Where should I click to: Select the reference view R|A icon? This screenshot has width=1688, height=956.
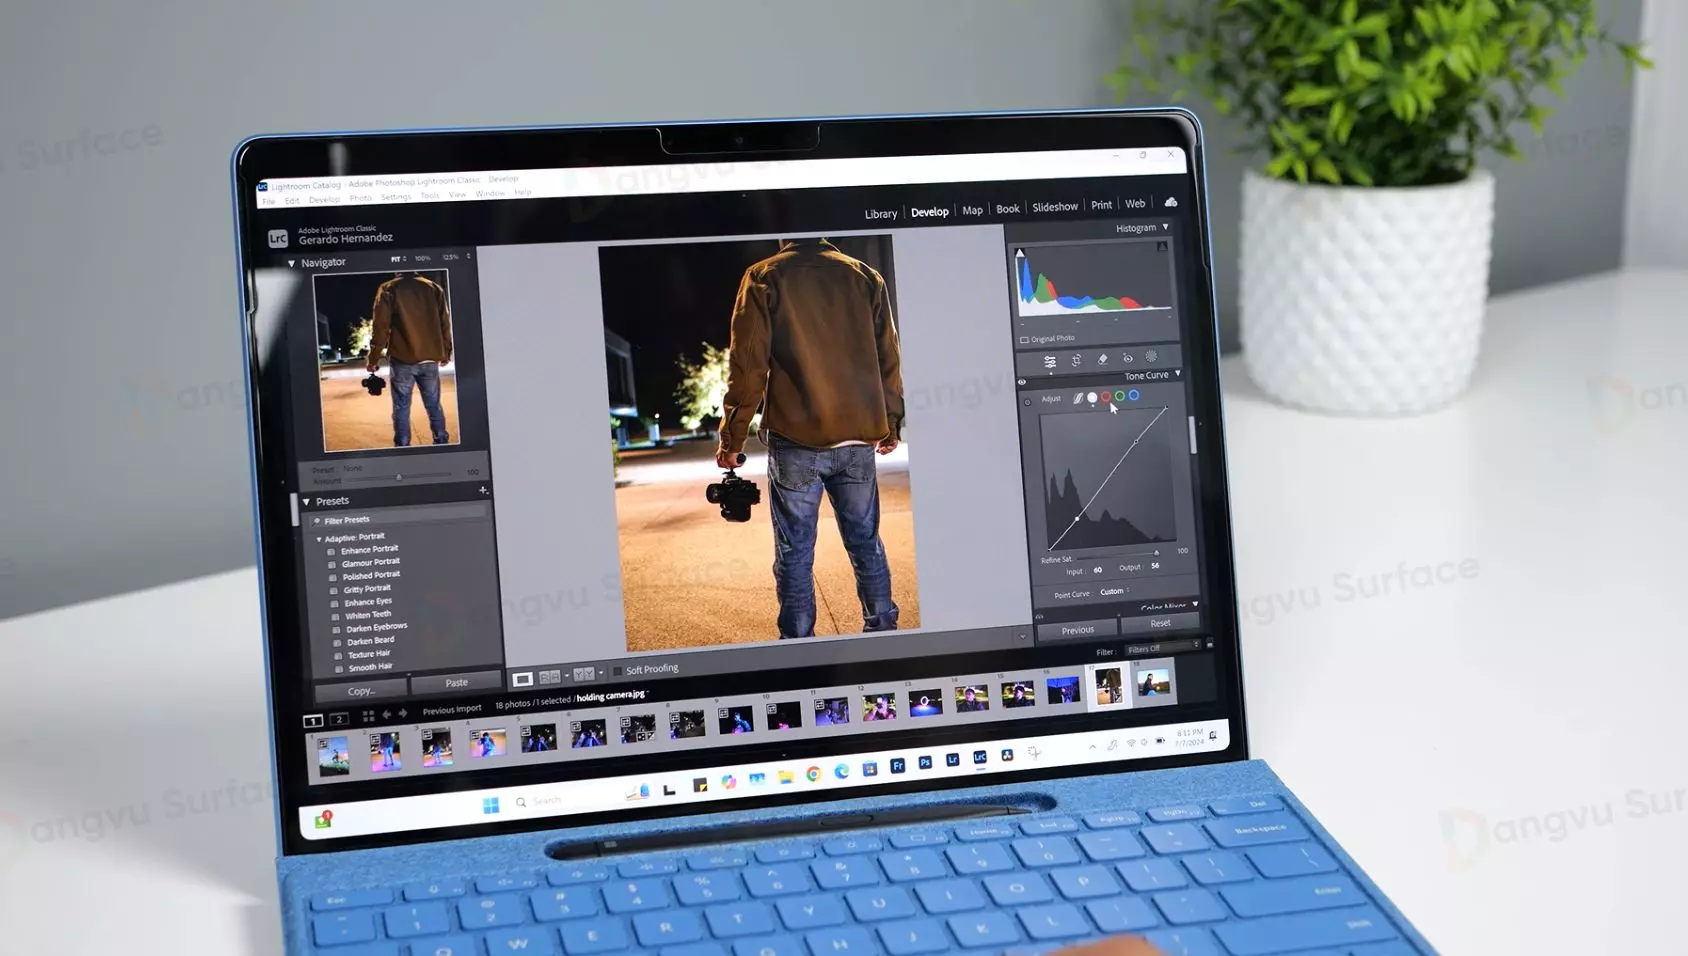point(549,677)
